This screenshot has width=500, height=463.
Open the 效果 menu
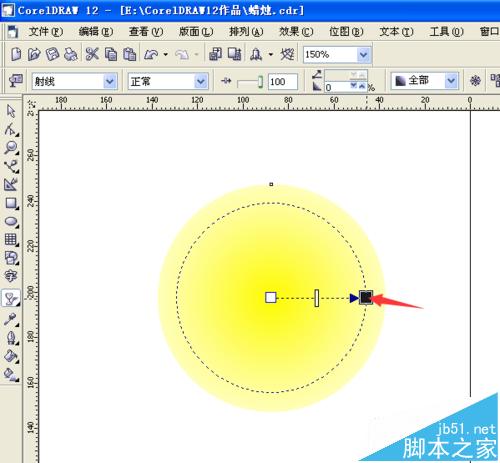[x=296, y=32]
